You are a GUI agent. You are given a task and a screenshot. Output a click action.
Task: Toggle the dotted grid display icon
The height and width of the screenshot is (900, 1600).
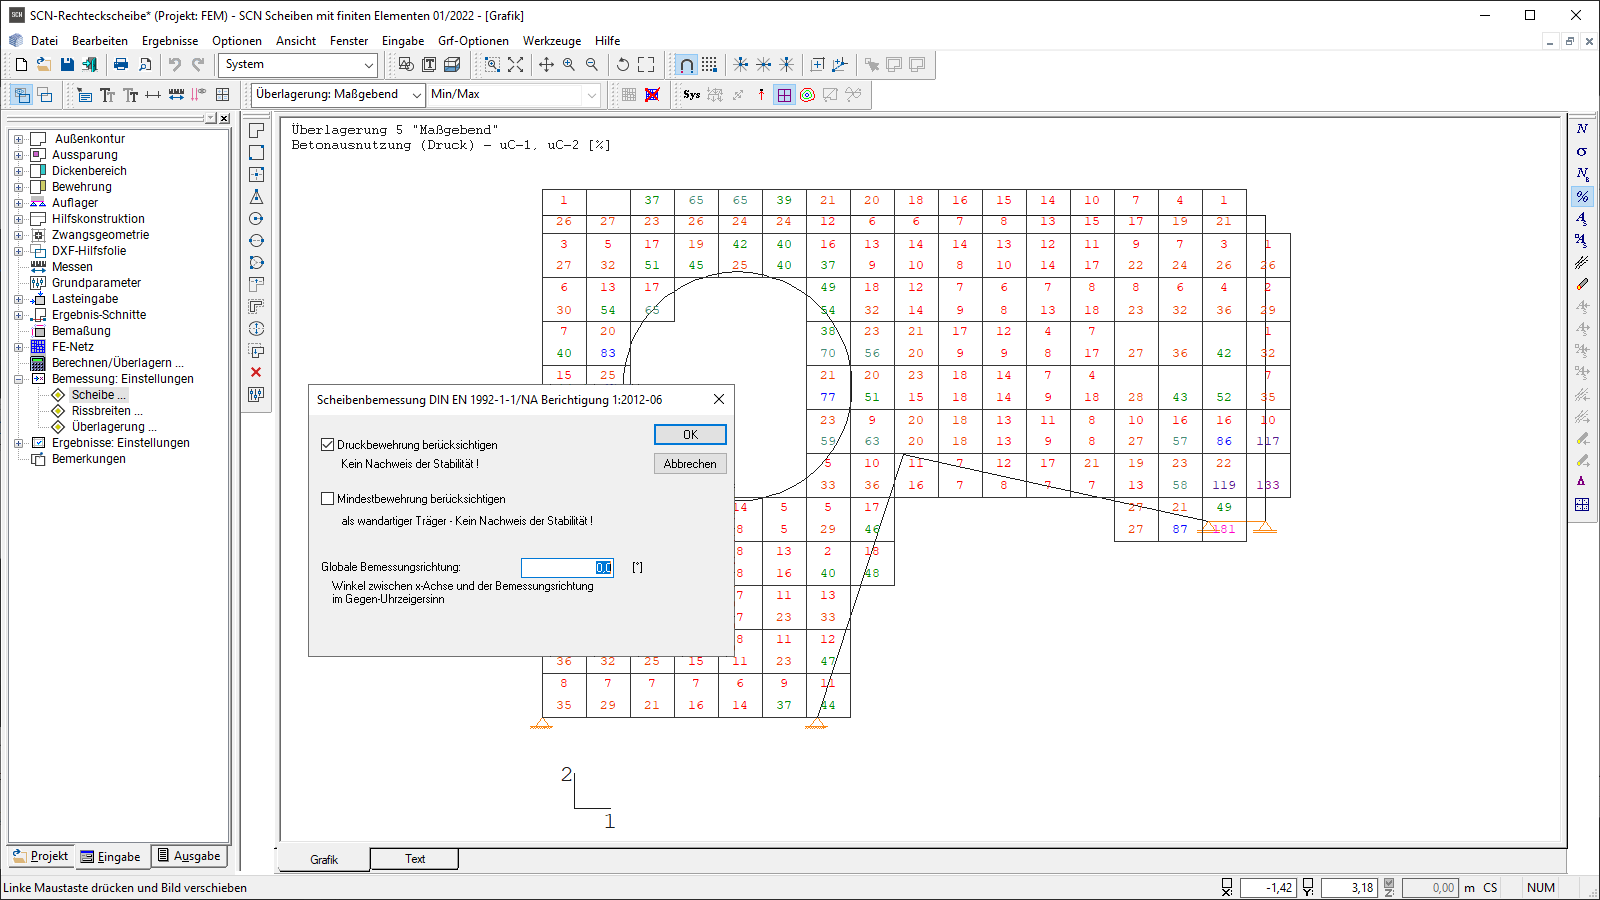click(x=709, y=64)
